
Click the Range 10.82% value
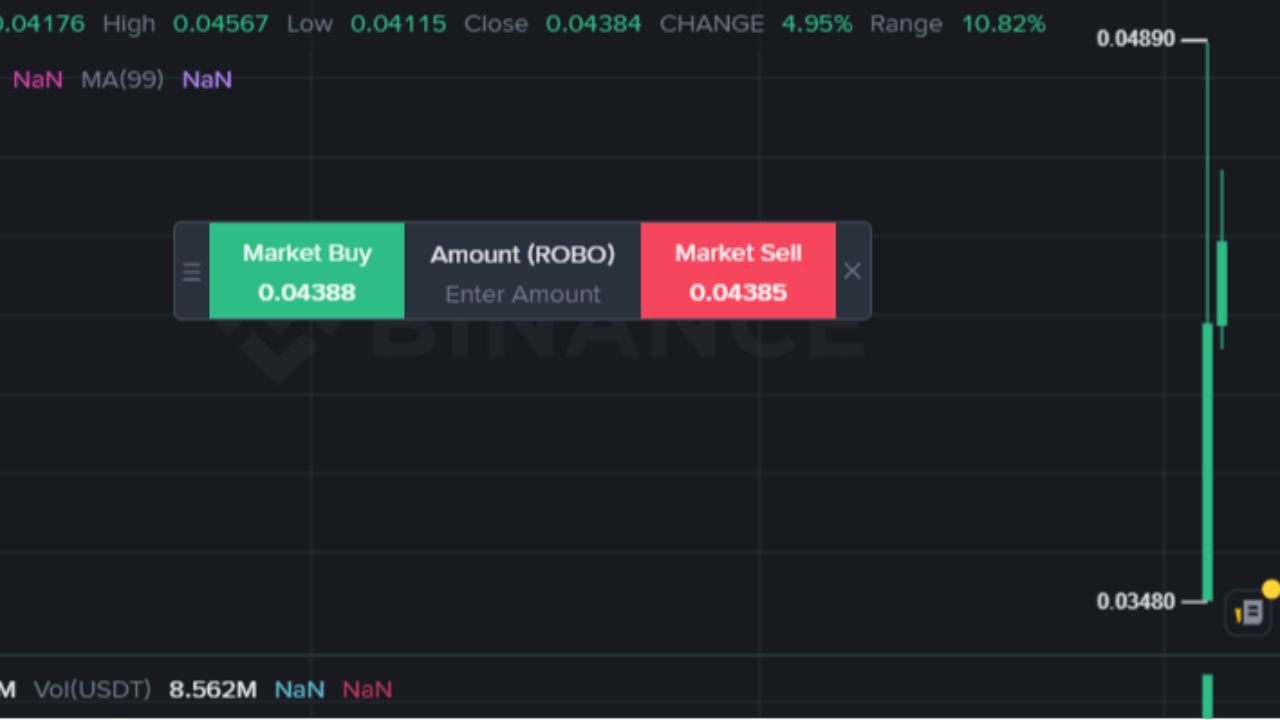pyautogui.click(x=1003, y=23)
